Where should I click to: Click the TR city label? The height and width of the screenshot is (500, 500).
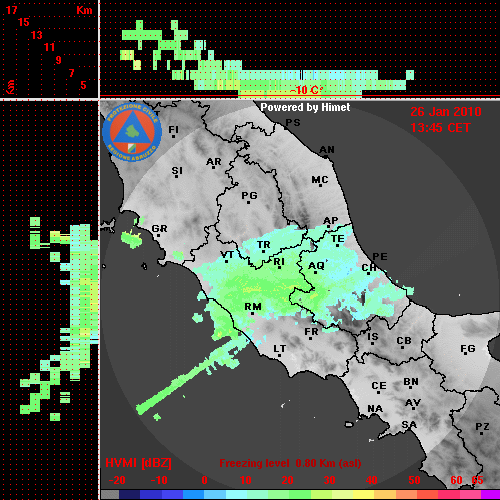tap(264, 245)
